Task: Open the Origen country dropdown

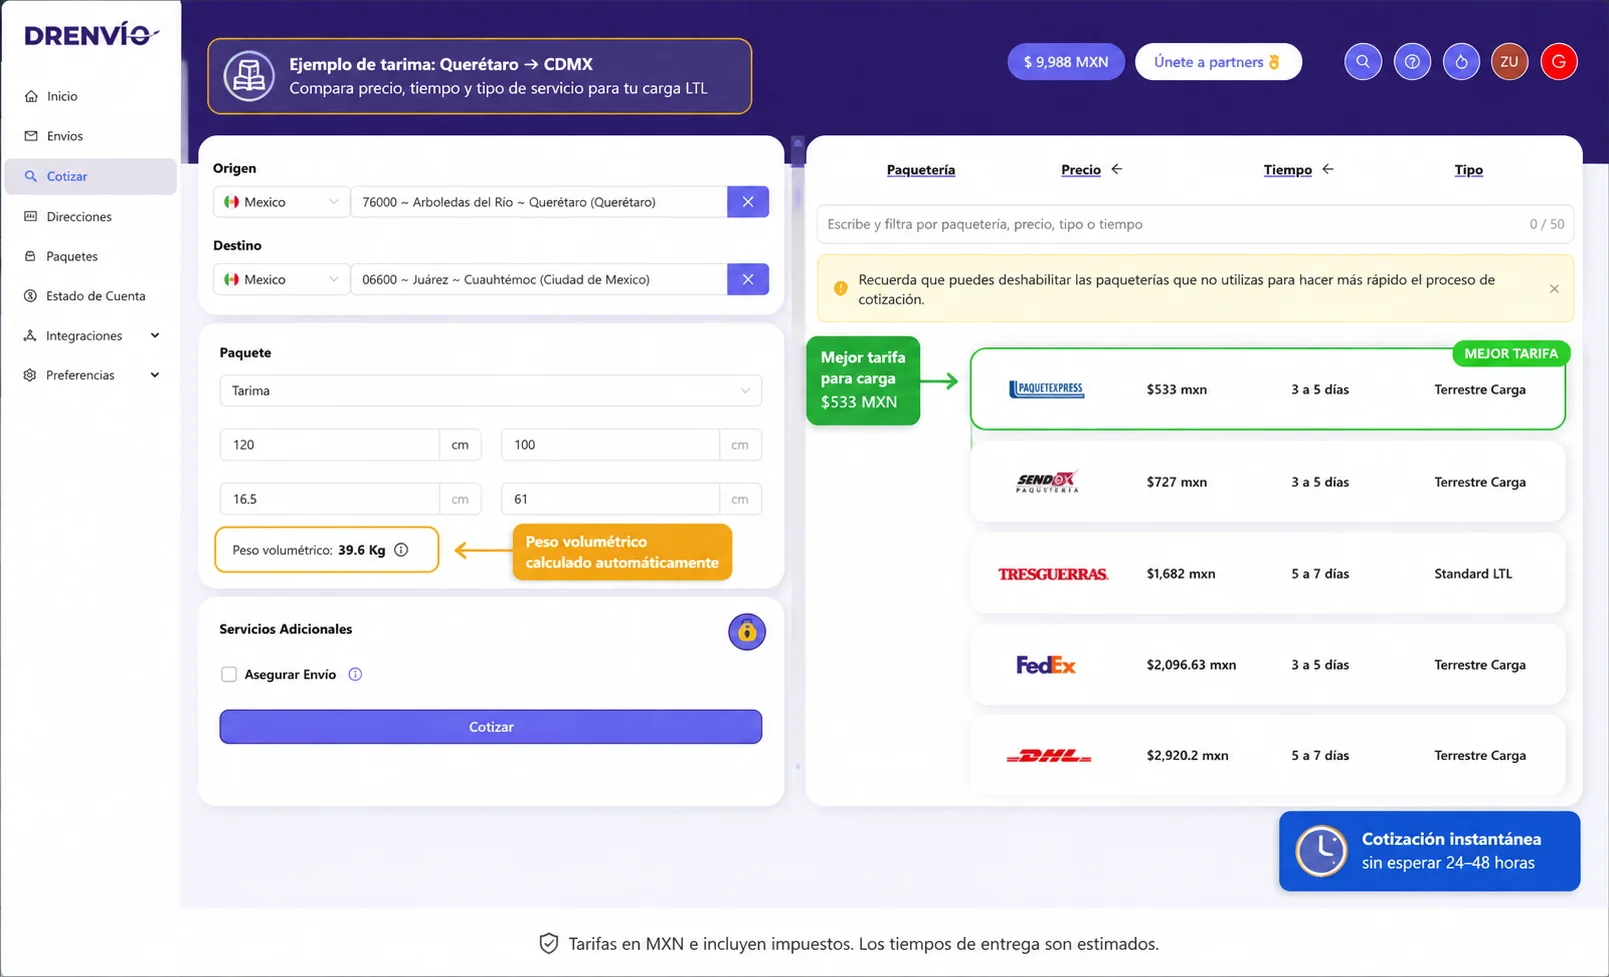Action: coord(281,202)
